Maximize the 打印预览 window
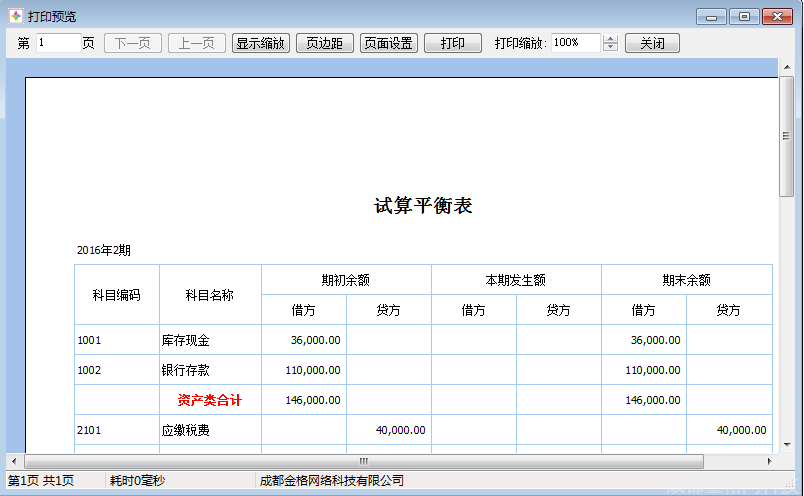 [x=743, y=16]
